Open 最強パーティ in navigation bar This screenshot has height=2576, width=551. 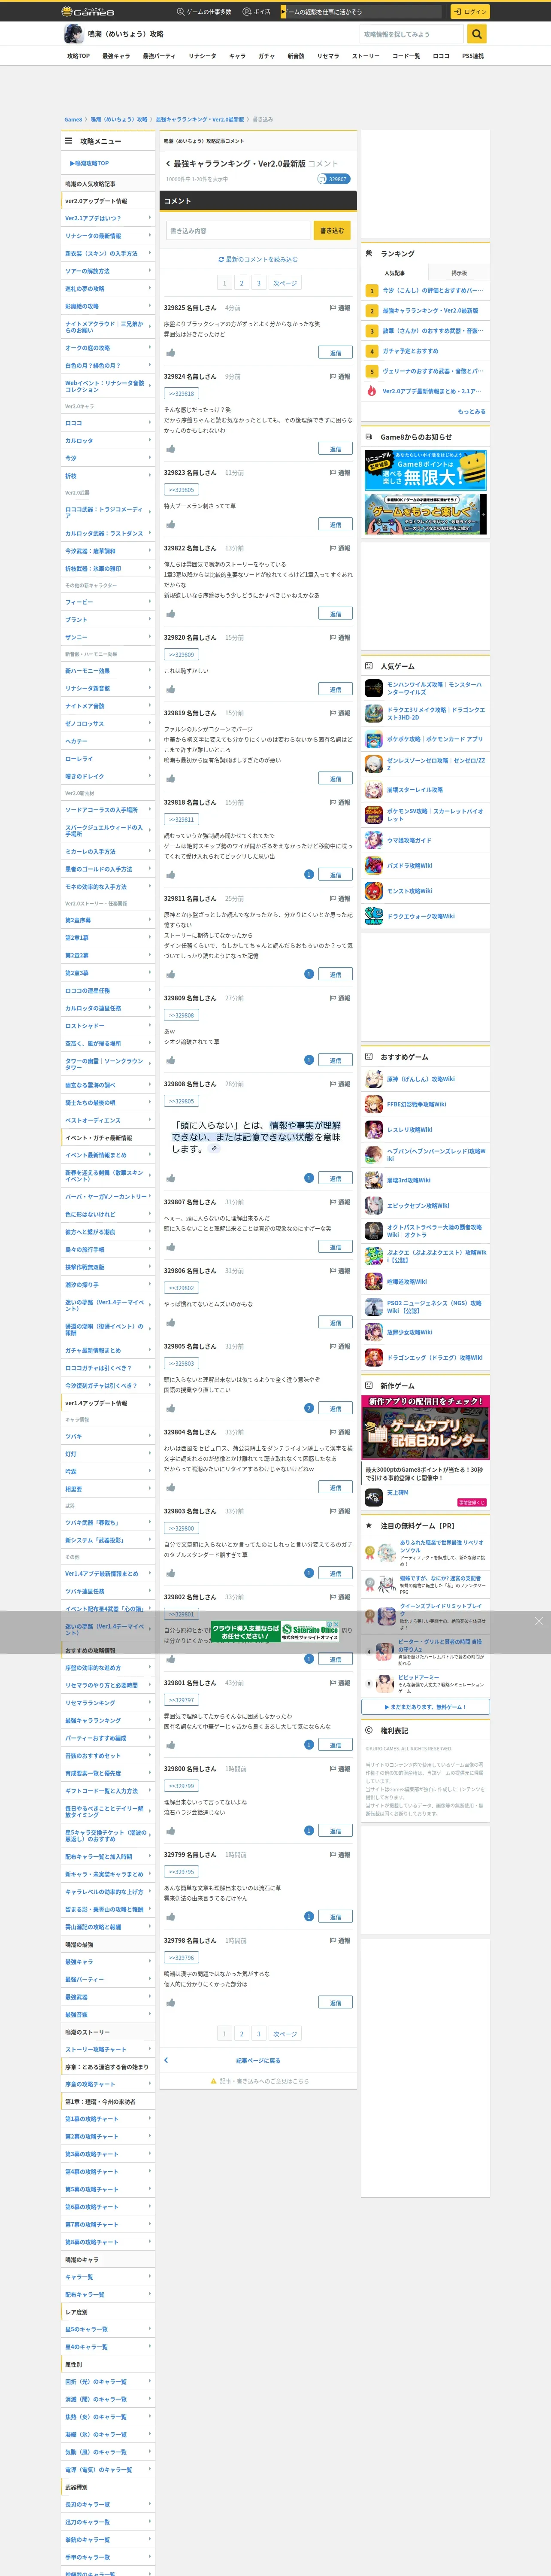159,56
